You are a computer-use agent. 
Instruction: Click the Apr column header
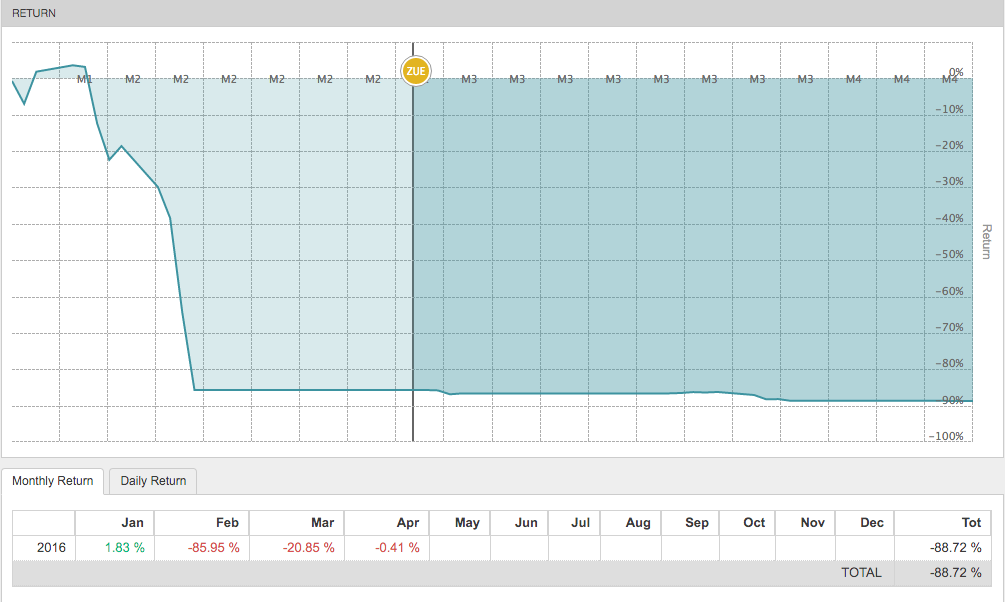pos(408,523)
